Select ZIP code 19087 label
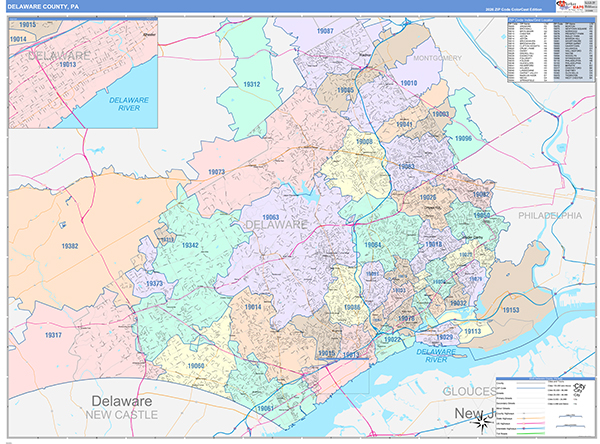 pyautogui.click(x=325, y=31)
